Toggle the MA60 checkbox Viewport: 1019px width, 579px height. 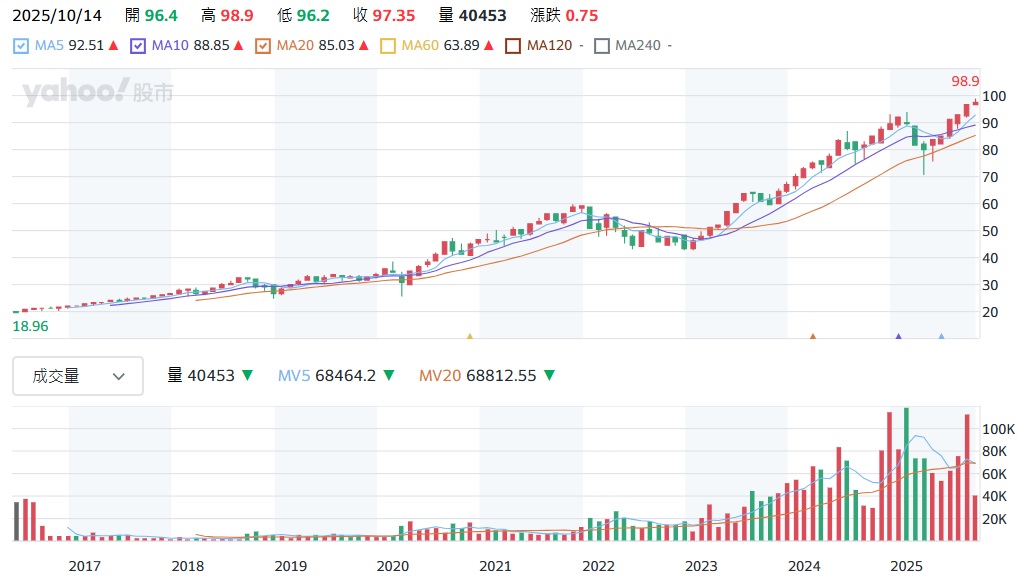click(388, 46)
